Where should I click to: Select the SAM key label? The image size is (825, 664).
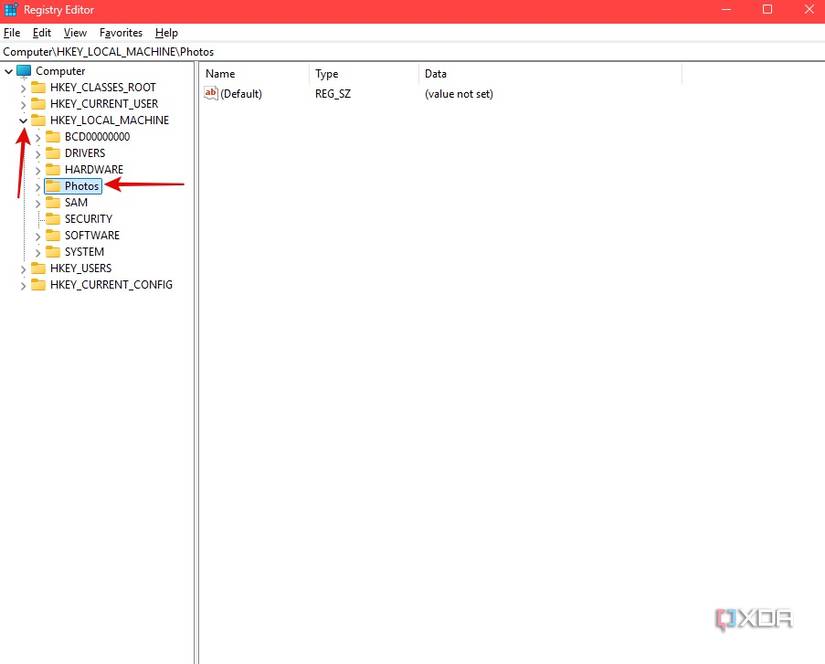[x=76, y=203]
